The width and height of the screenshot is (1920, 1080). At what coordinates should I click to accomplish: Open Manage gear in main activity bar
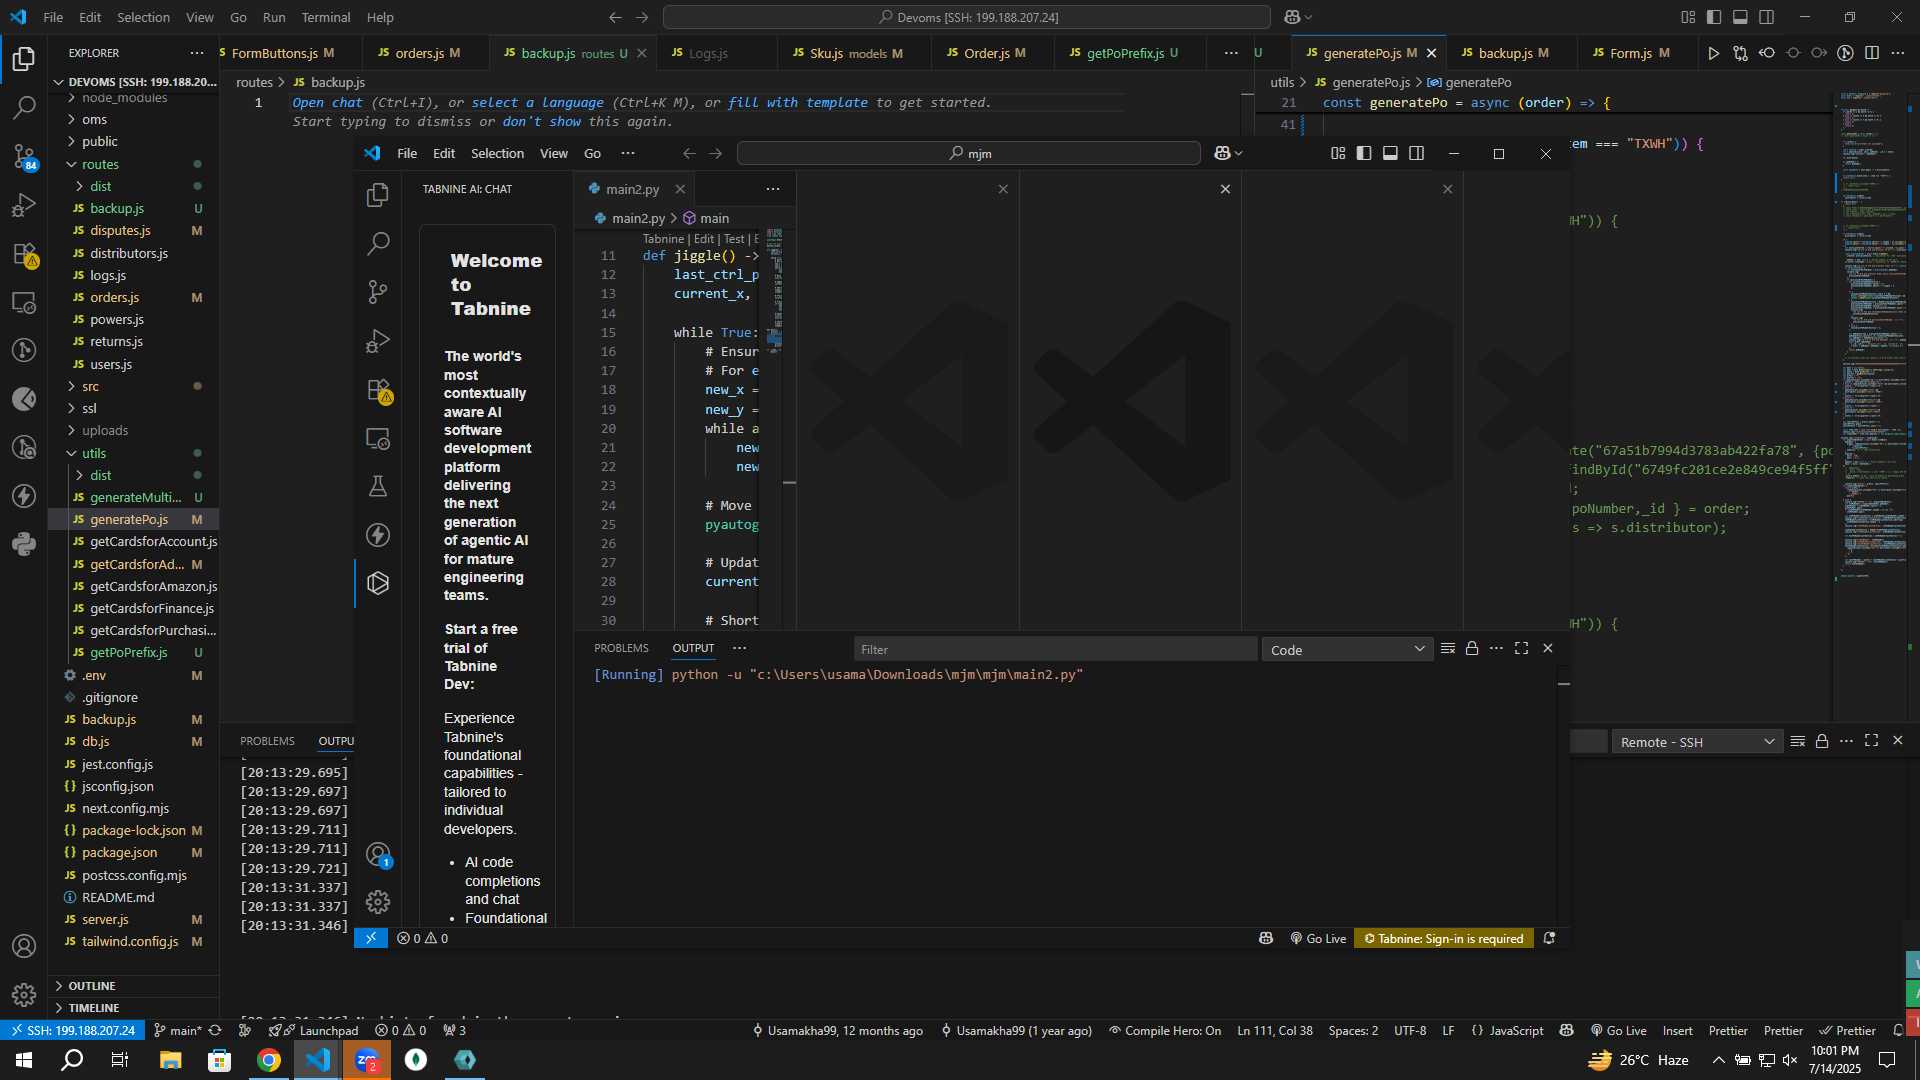[x=24, y=994]
